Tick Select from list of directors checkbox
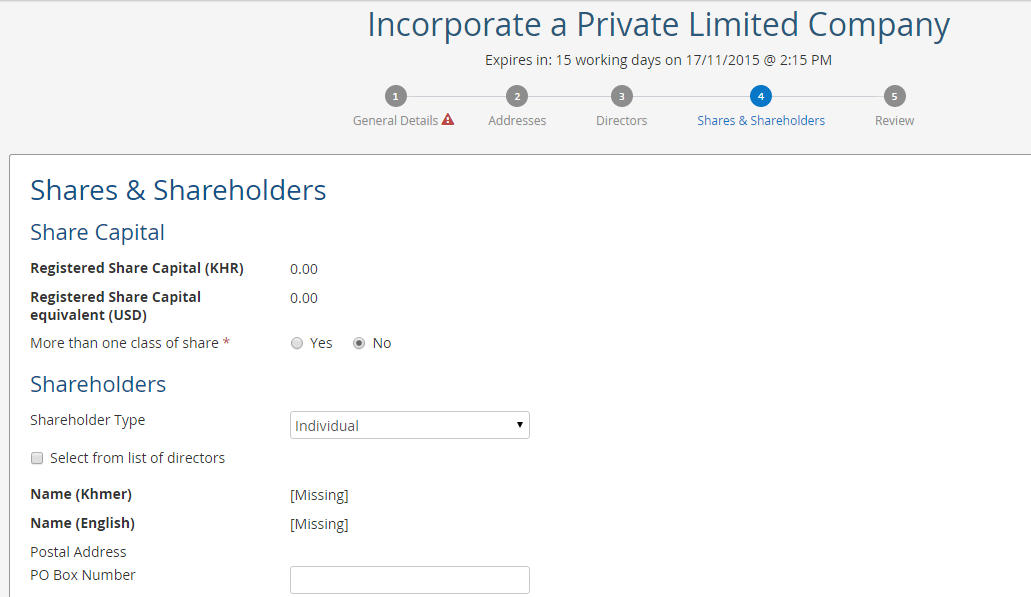The image size is (1031, 597). [x=37, y=458]
